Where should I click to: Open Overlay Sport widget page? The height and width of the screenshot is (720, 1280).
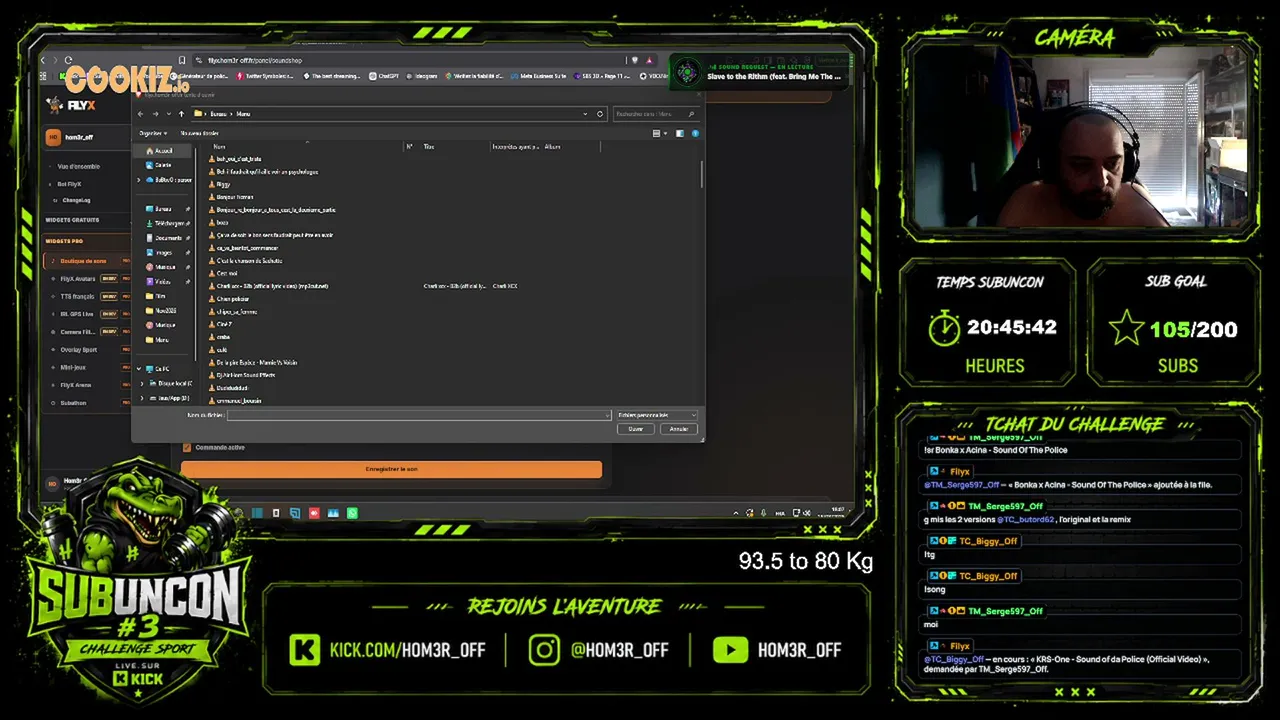click(x=79, y=350)
